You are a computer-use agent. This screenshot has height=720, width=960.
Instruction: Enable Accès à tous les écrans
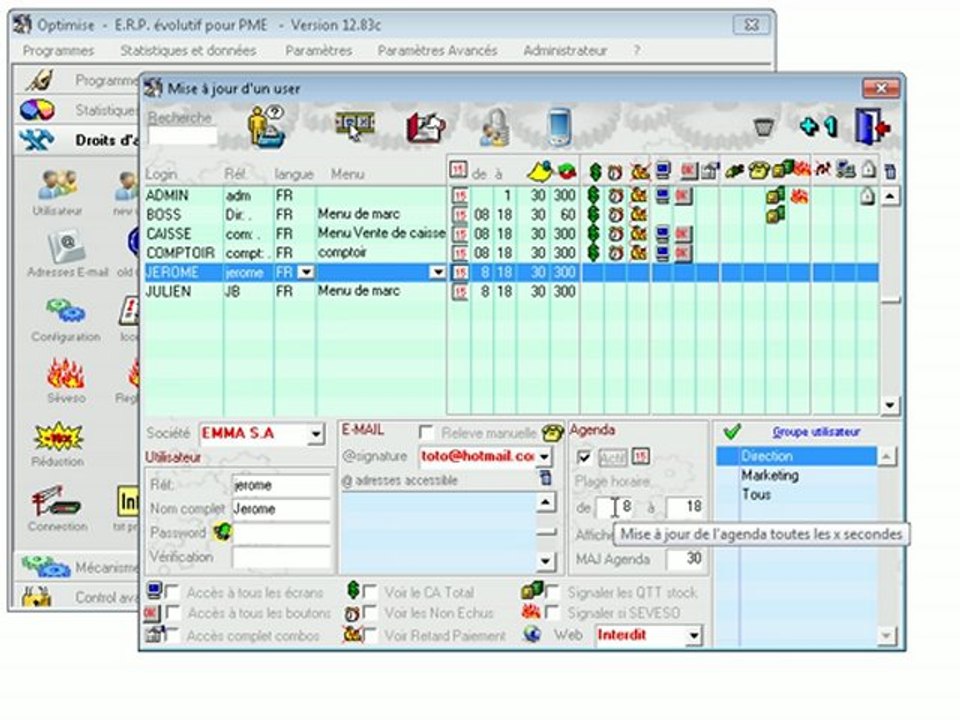pyautogui.click(x=173, y=592)
